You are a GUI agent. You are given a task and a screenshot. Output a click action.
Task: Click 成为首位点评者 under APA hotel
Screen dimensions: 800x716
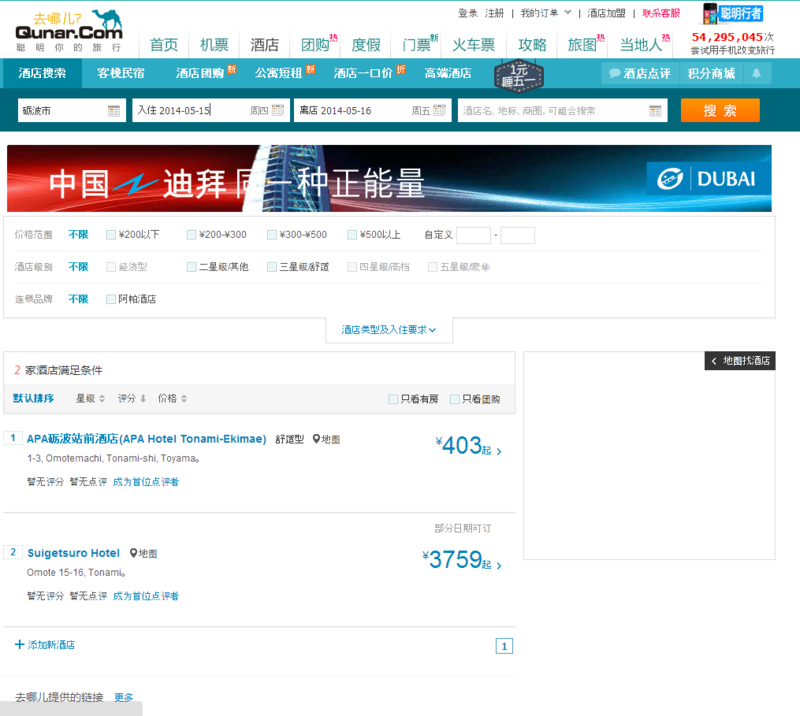(146, 482)
